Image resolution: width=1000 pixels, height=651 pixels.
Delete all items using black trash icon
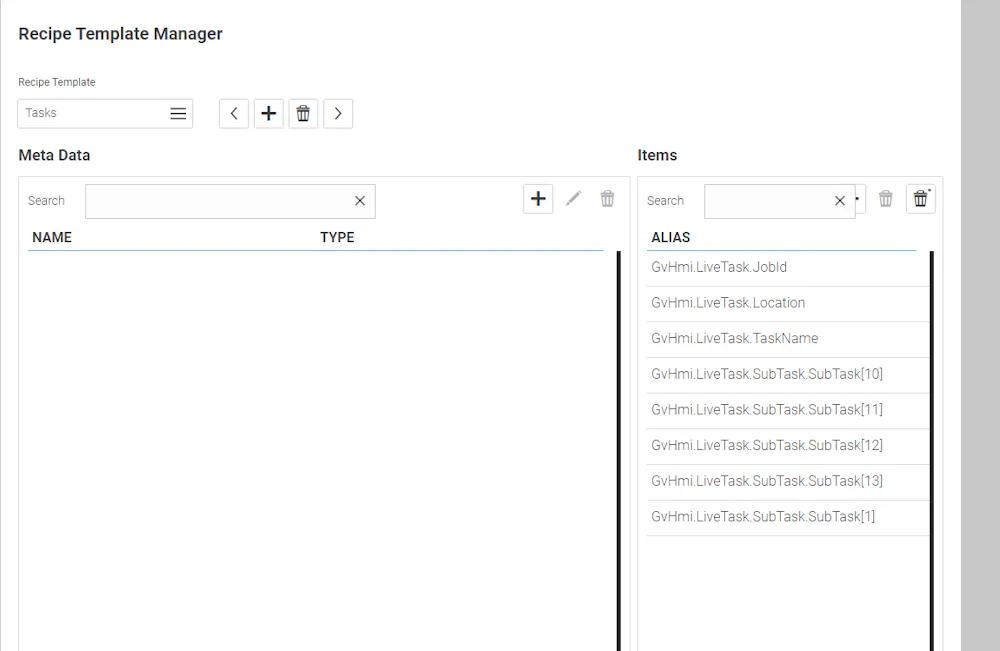921,199
